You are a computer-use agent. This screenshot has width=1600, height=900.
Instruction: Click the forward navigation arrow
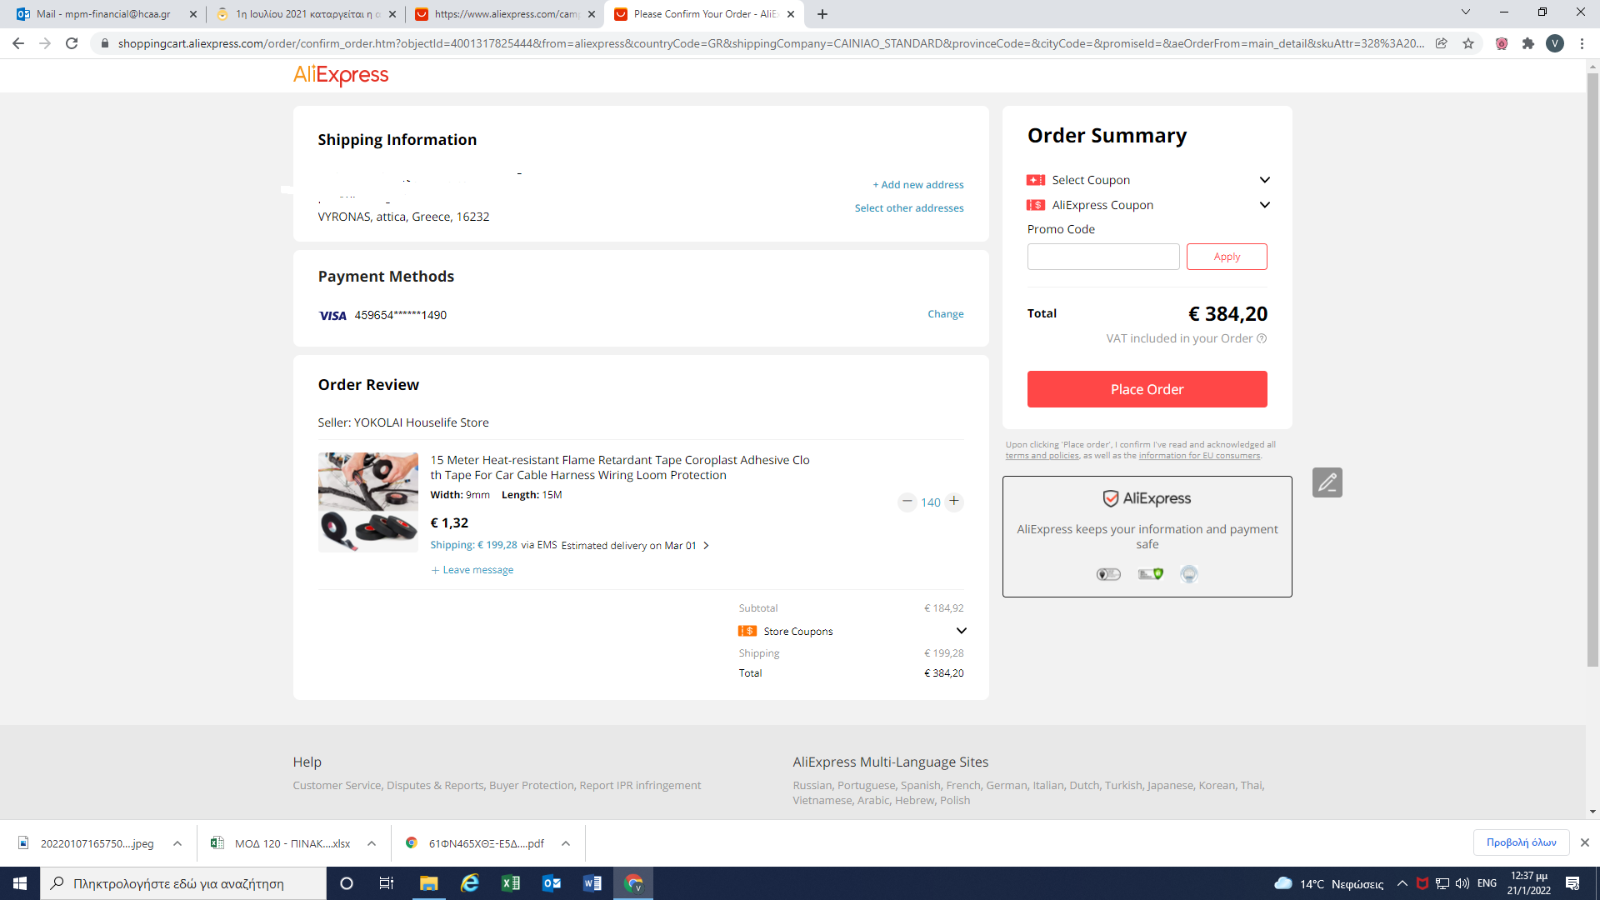tap(45, 43)
